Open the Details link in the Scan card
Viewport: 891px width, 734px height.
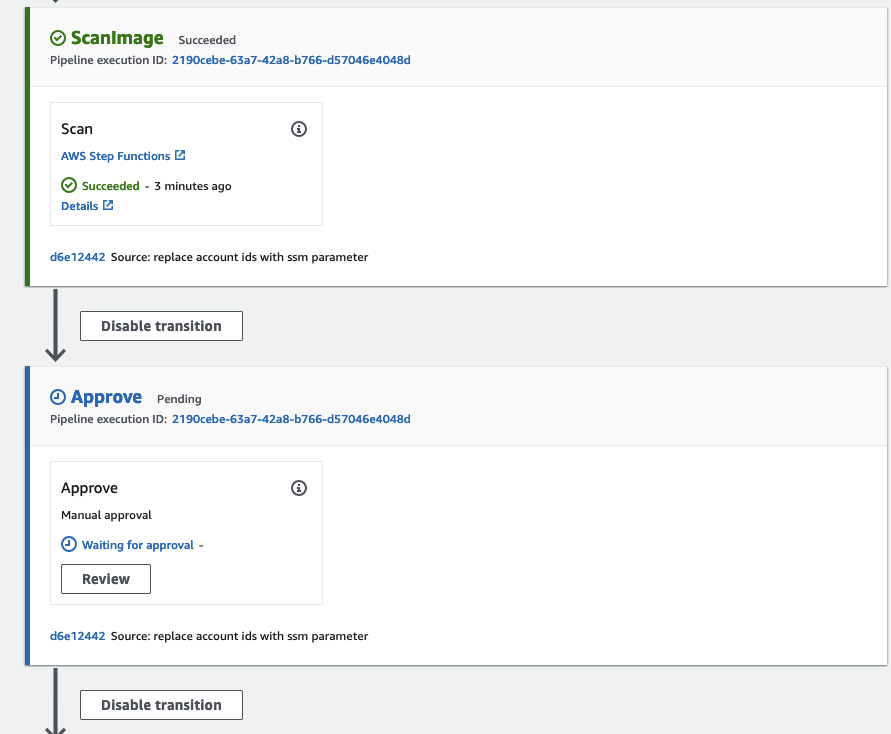tap(80, 206)
